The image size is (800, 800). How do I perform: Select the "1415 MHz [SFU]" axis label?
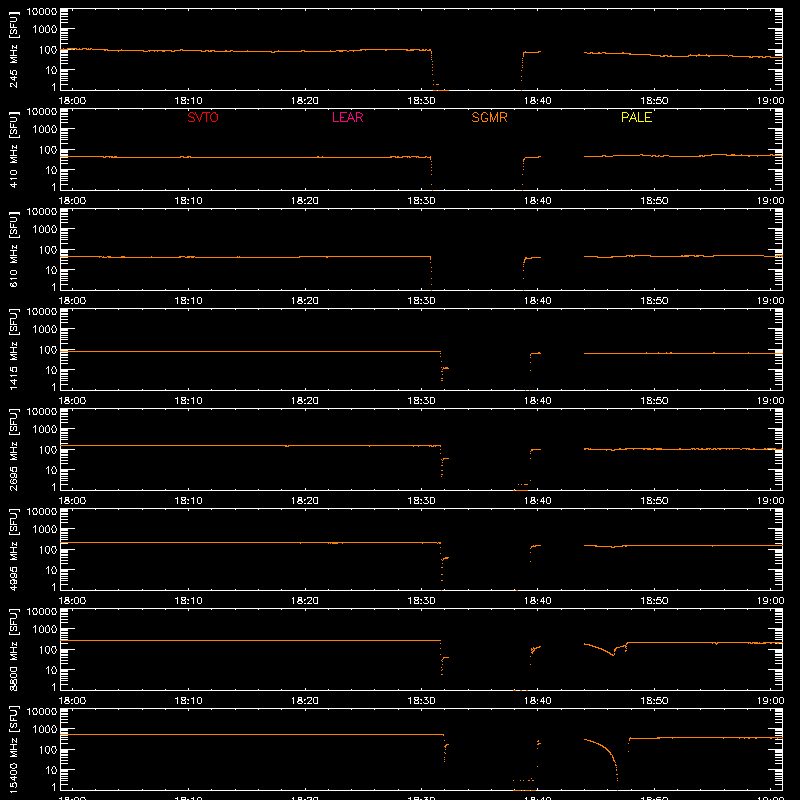point(13,349)
